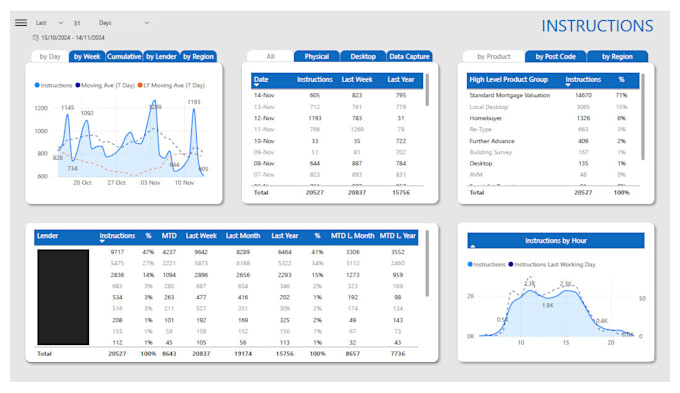This screenshot has width=680, height=393.
Task: Switch to by Week tab
Action: (87, 56)
